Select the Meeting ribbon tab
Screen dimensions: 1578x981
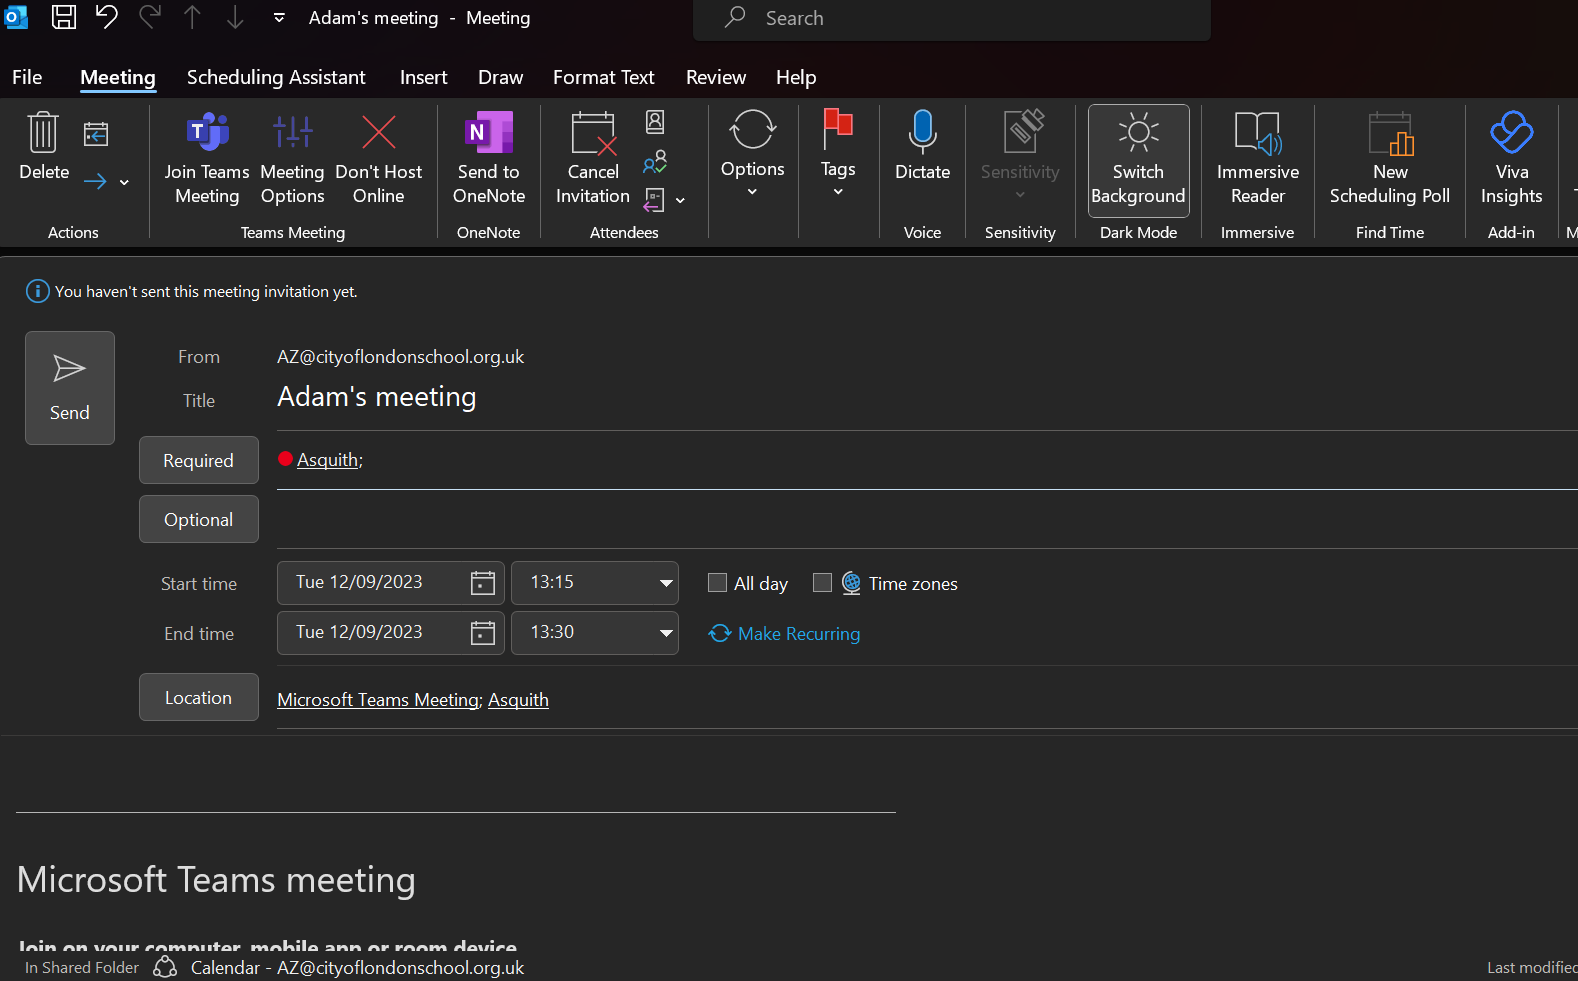[118, 77]
